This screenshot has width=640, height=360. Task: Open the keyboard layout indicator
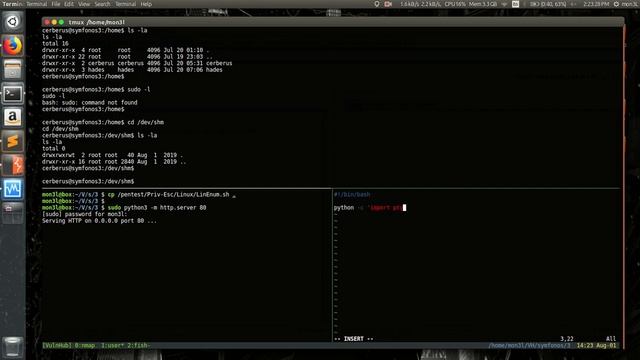(x=516, y=4)
